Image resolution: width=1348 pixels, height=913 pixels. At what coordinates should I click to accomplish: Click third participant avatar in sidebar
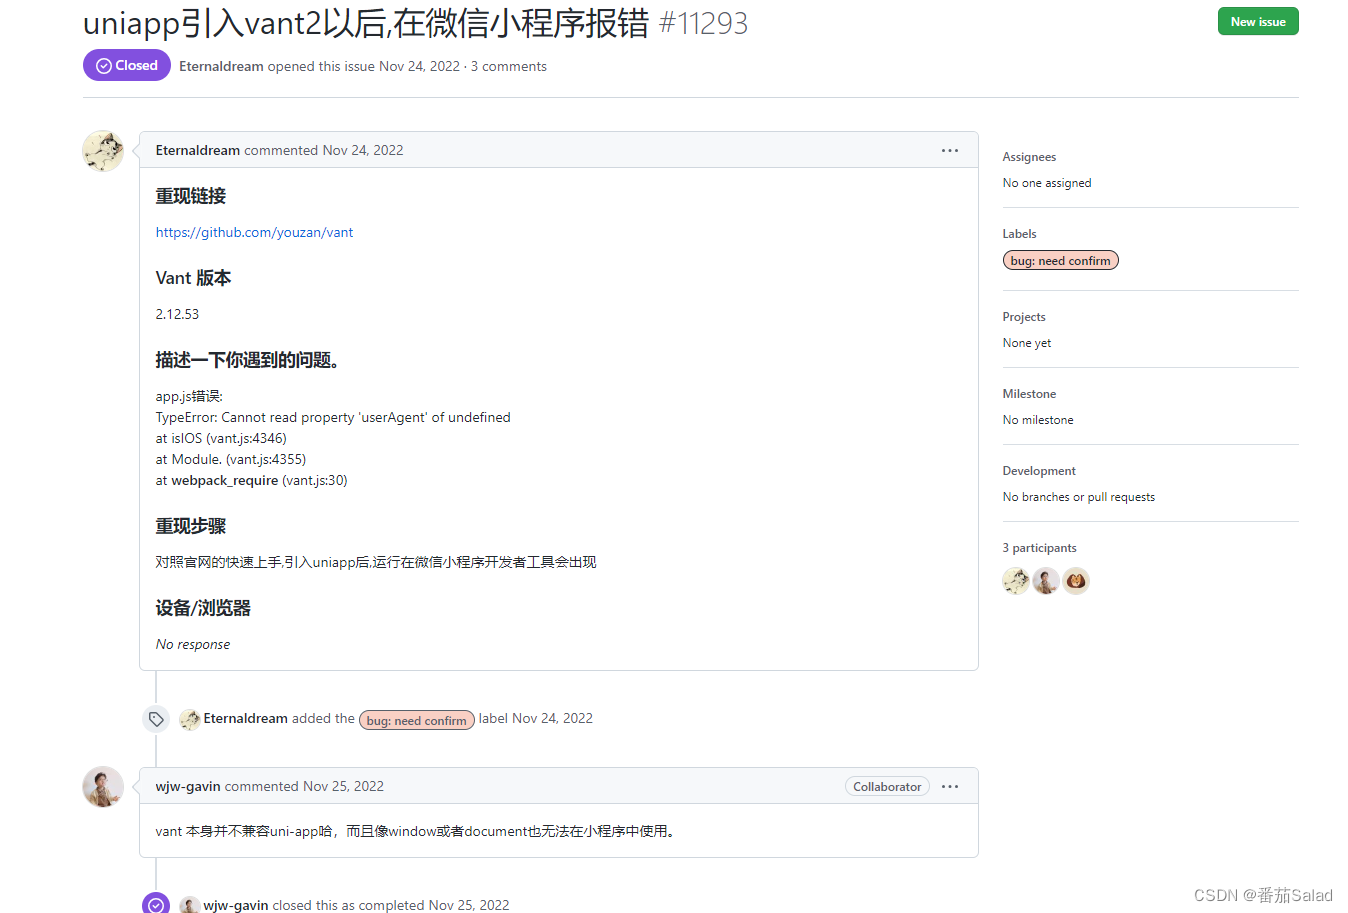1076,581
